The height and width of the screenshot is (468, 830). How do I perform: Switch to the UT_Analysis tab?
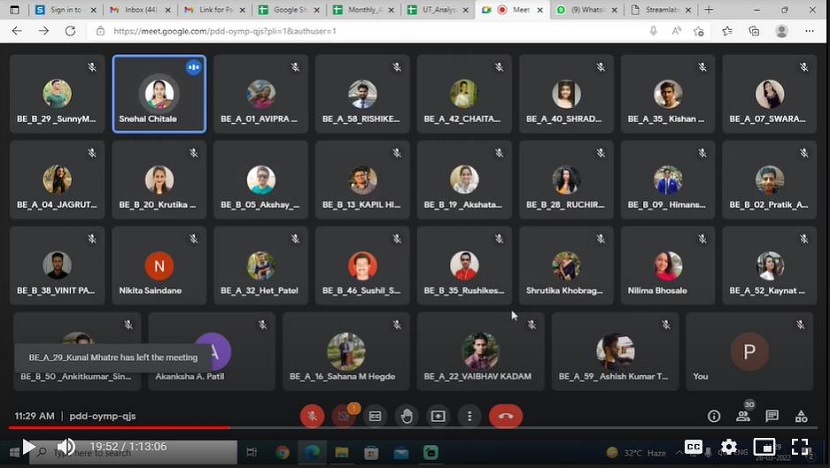point(438,10)
